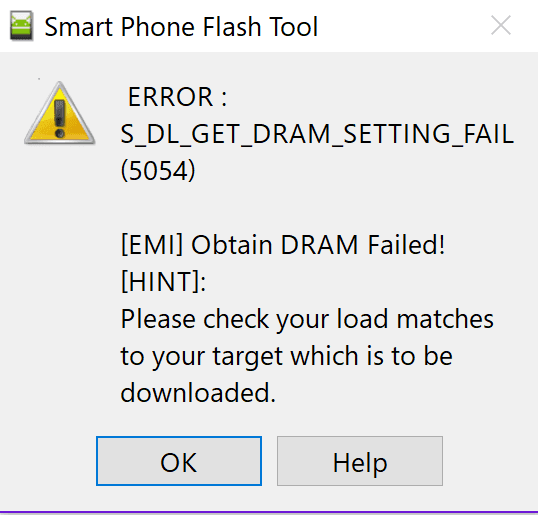This screenshot has width=538, height=515.
Task: Click the yellow warning triangle icon
Action: 59,113
